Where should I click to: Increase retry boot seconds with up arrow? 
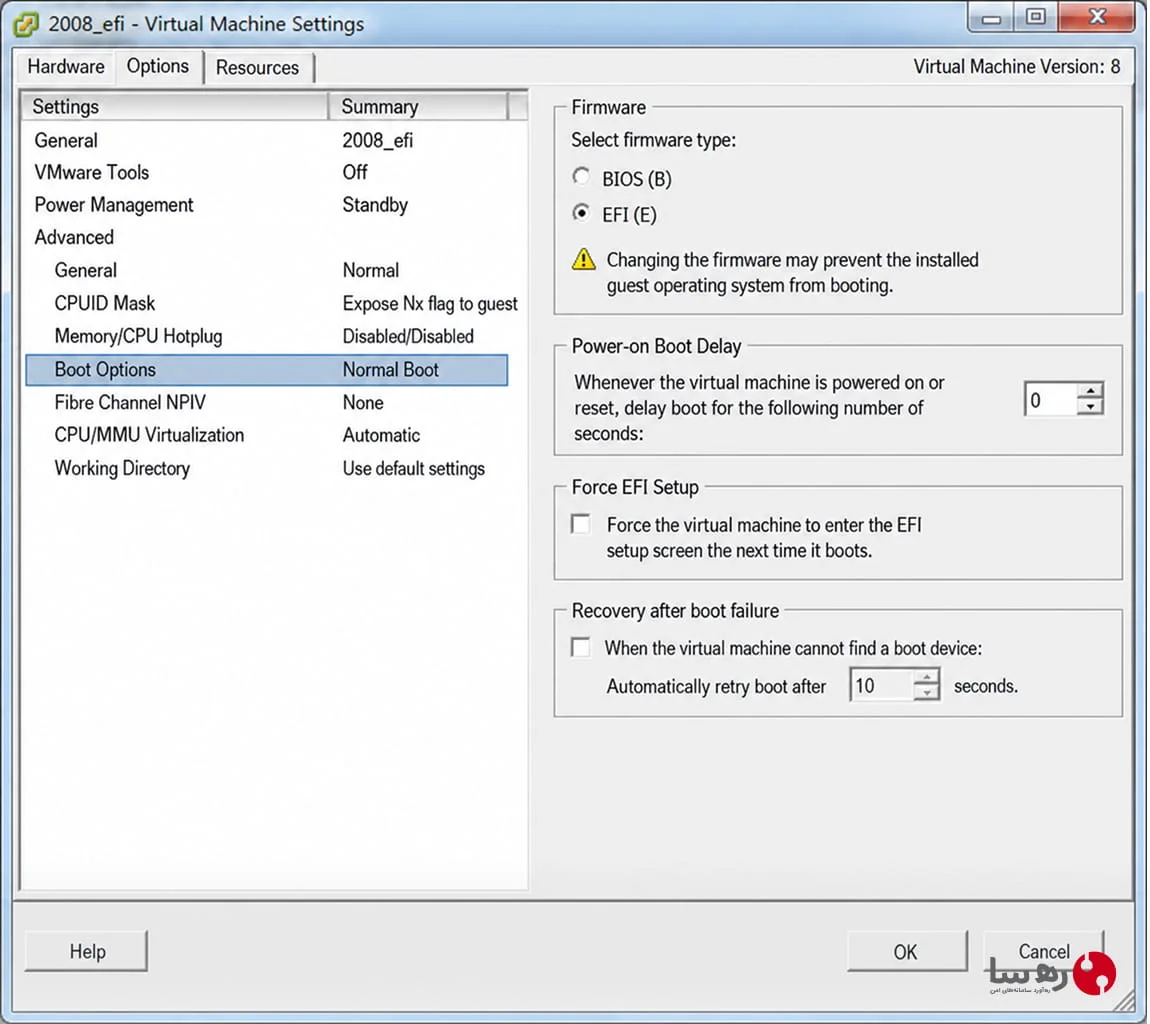pos(927,677)
